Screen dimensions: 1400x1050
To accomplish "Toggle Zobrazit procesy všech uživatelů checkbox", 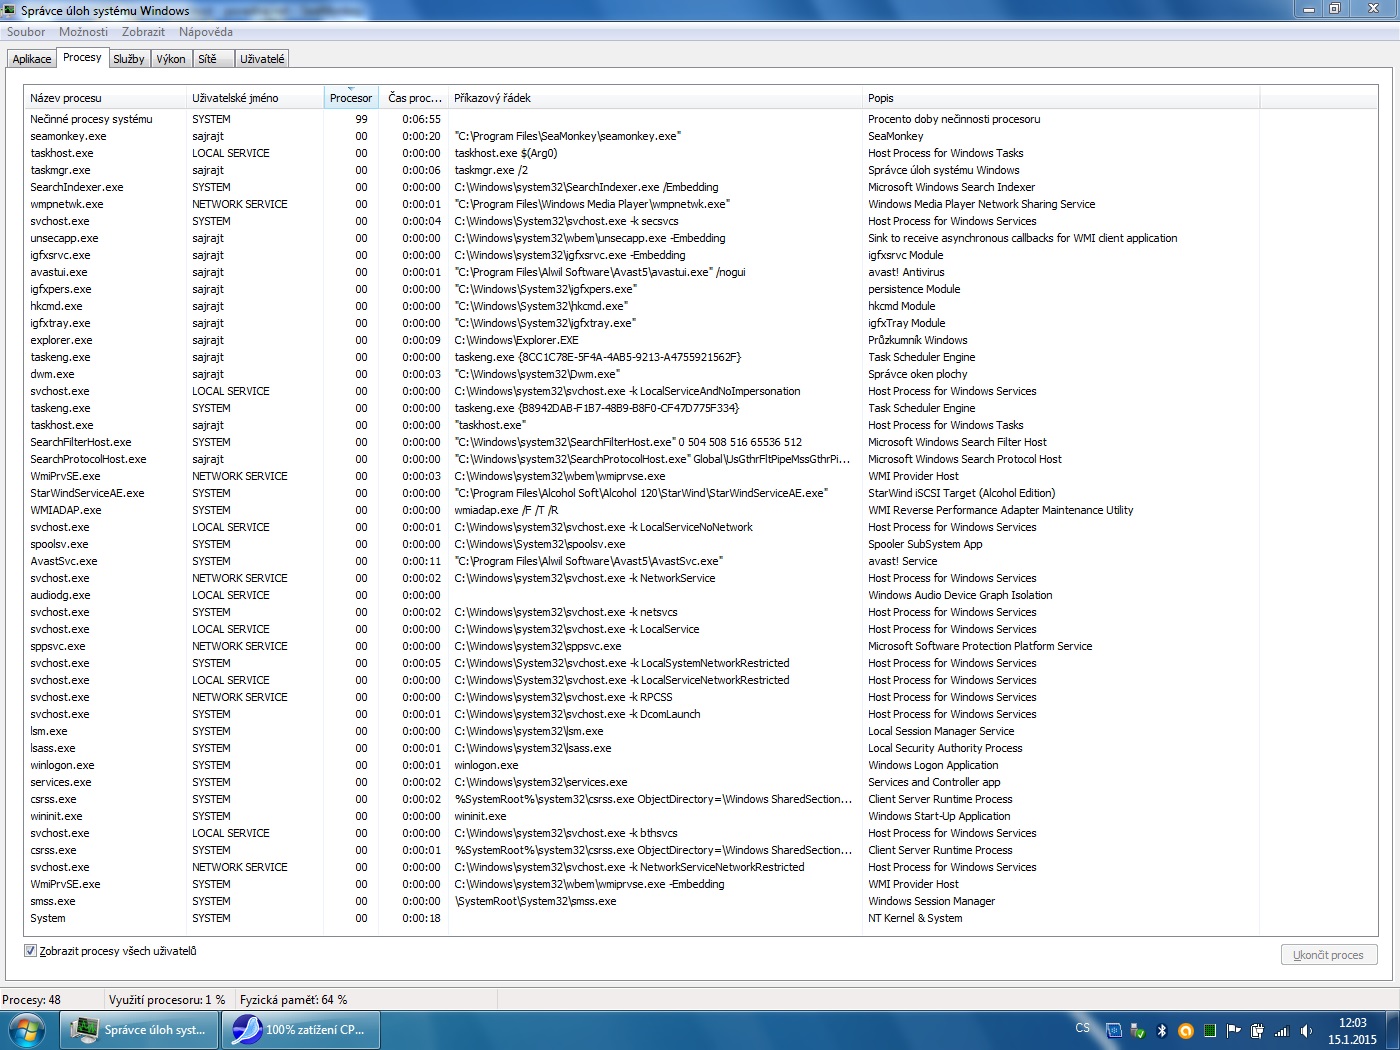I will [30, 951].
